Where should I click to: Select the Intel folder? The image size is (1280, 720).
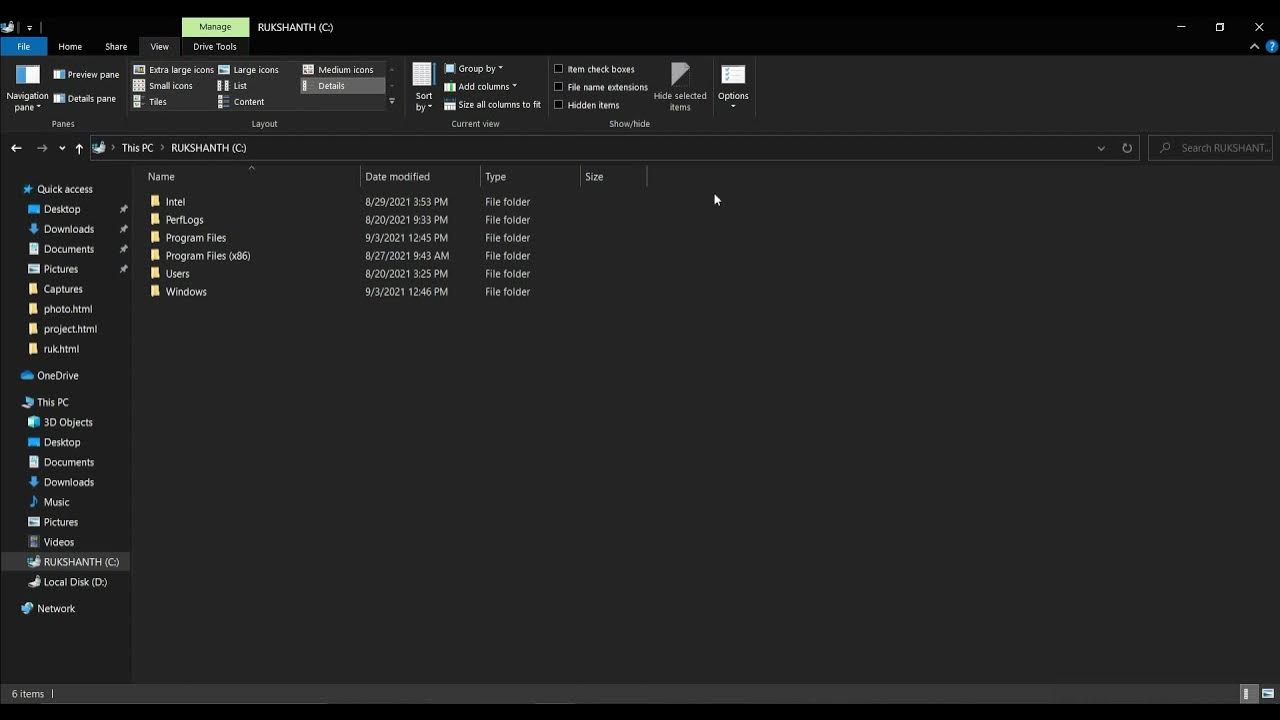point(175,202)
